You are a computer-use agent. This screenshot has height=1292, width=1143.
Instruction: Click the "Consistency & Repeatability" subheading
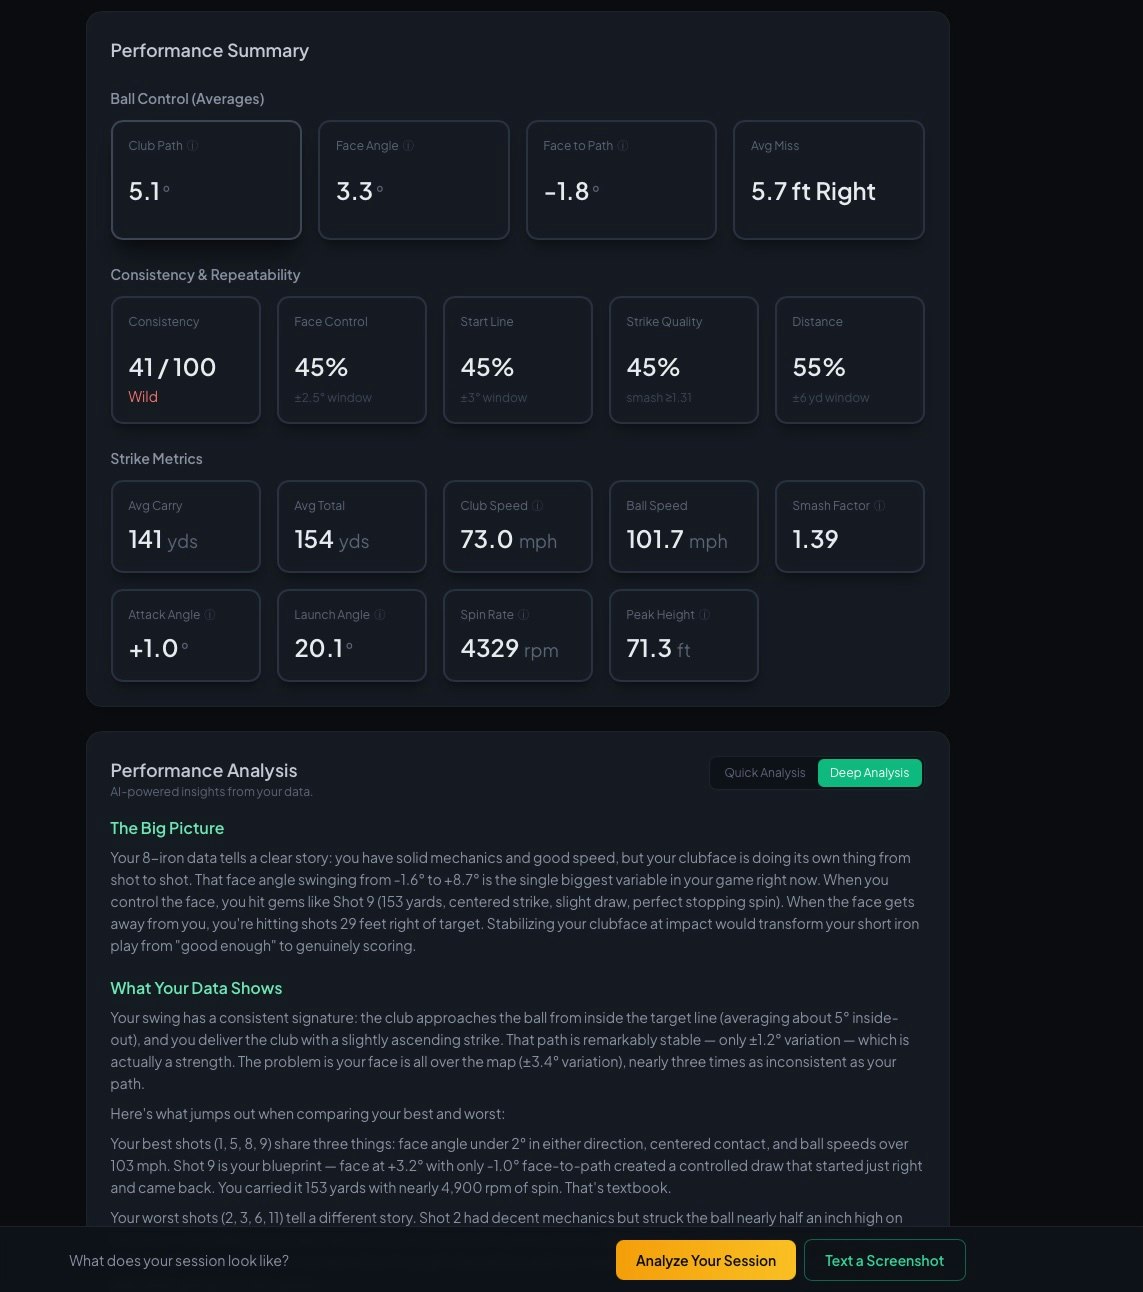[205, 275]
